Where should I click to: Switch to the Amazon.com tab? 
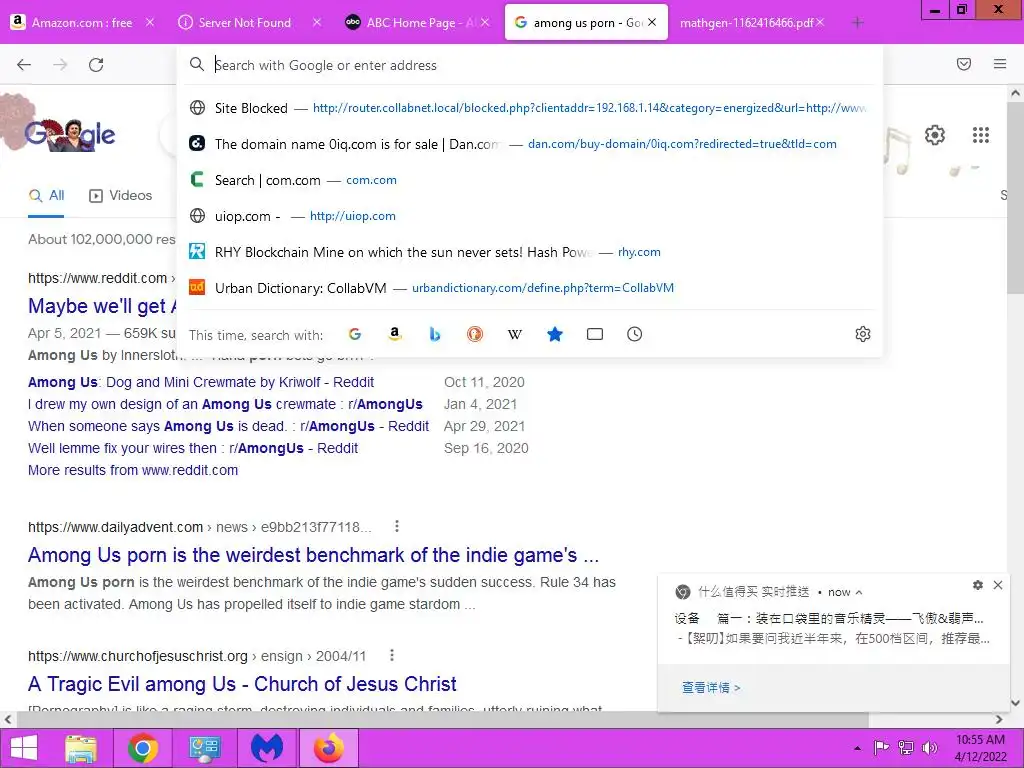[x=82, y=23]
